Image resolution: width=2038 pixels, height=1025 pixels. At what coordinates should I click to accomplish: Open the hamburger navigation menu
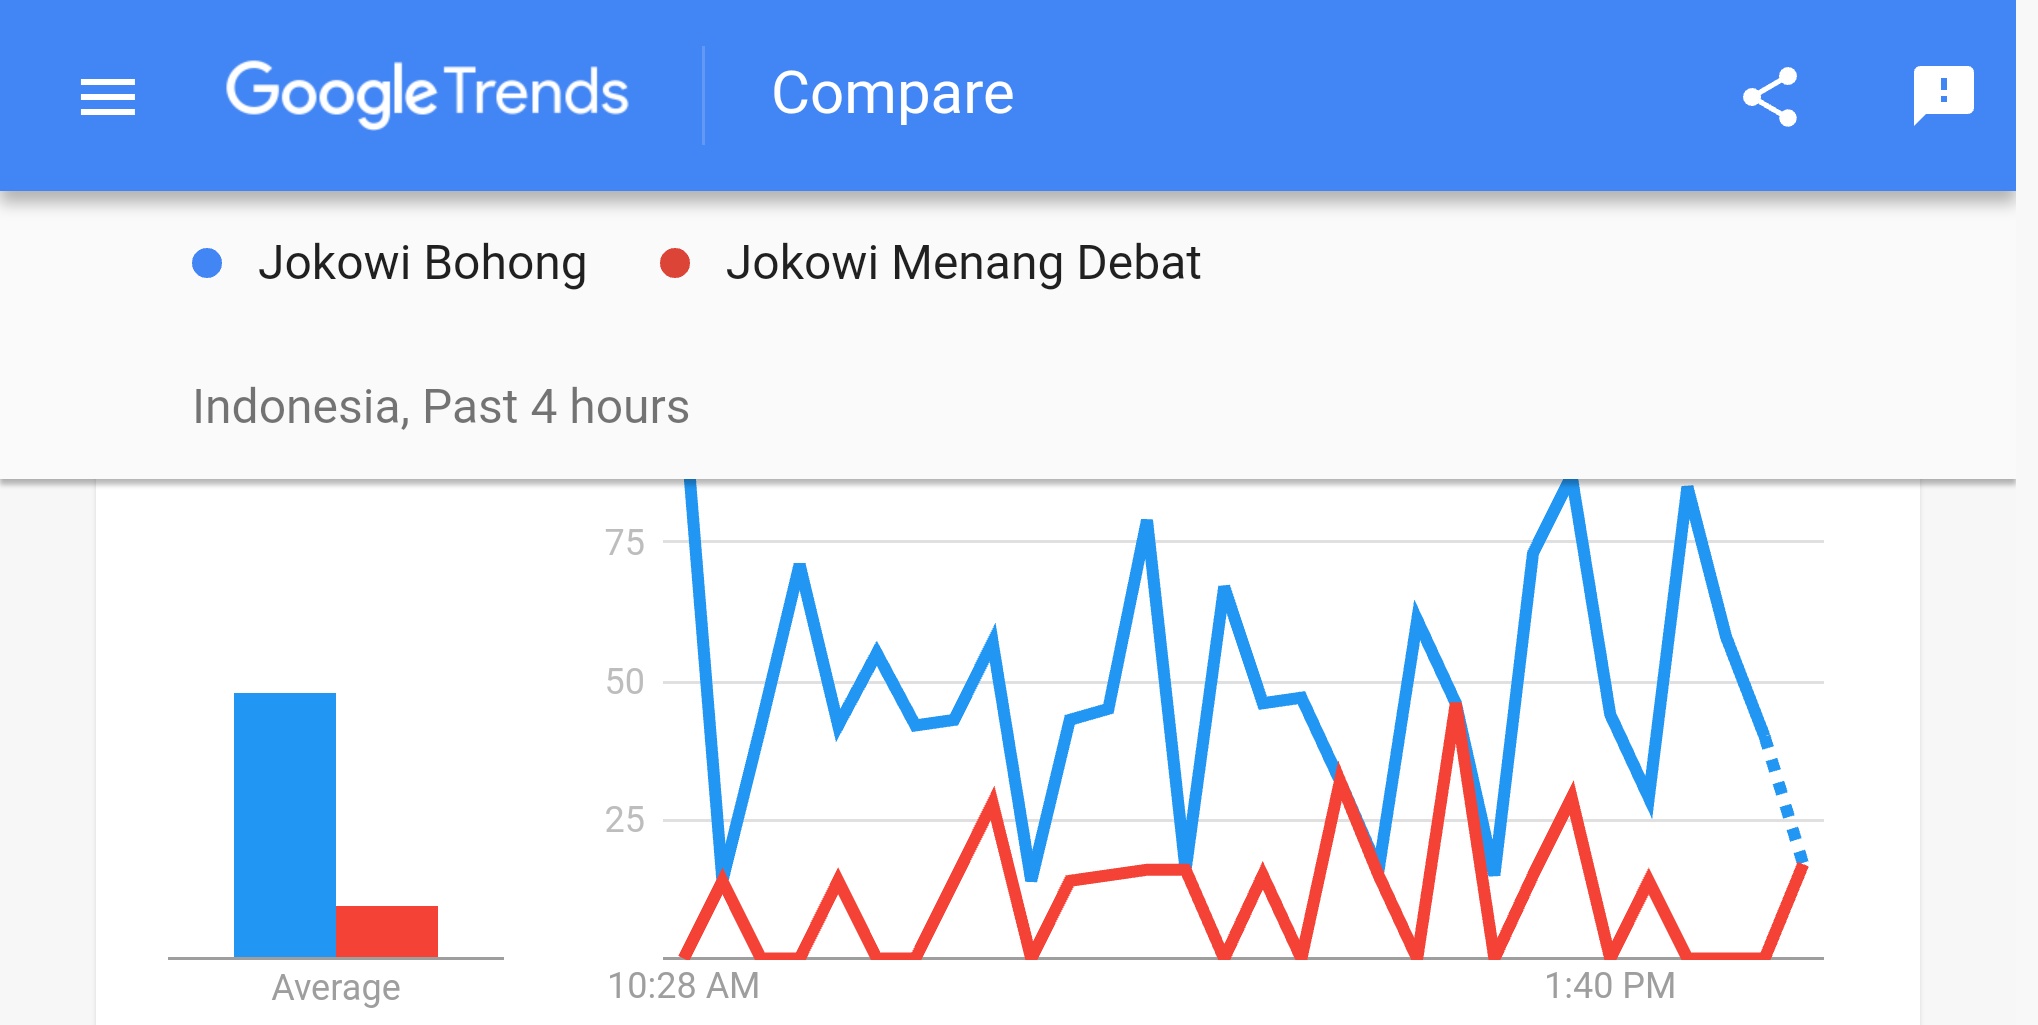tap(108, 97)
